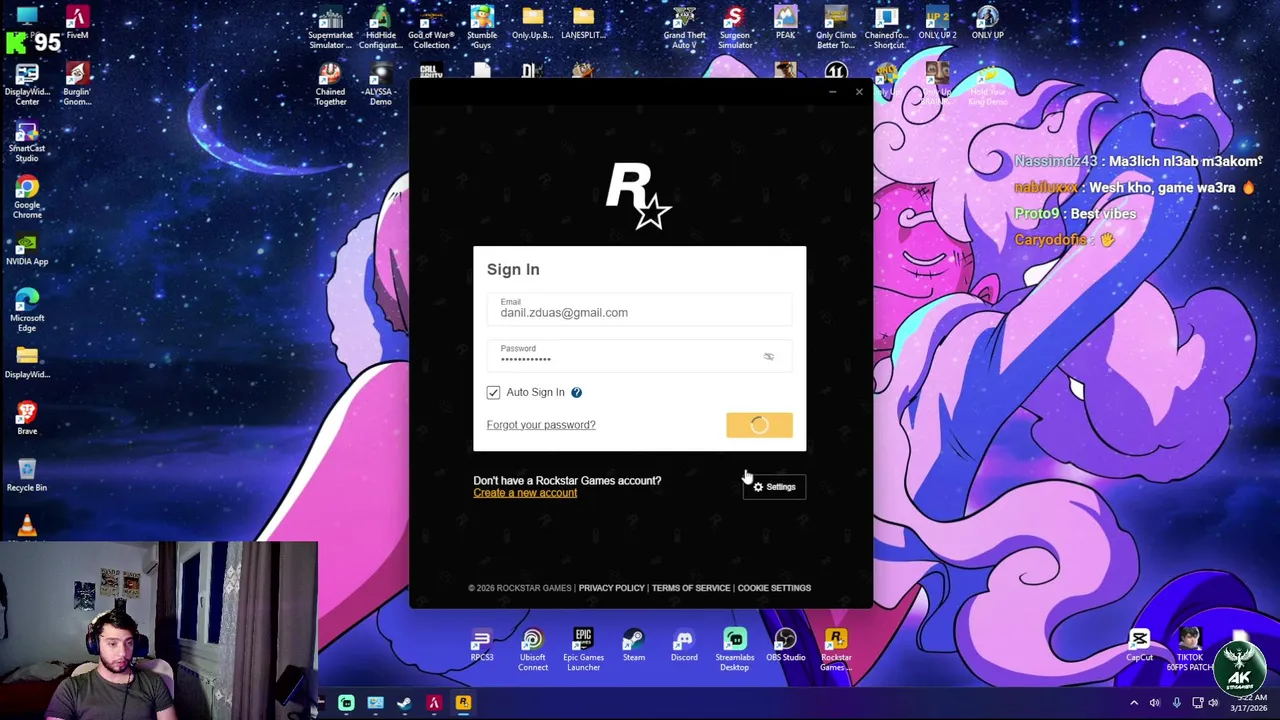The width and height of the screenshot is (1280, 720).
Task: Select the NVIDIA App desktop icon
Action: [x=27, y=250]
